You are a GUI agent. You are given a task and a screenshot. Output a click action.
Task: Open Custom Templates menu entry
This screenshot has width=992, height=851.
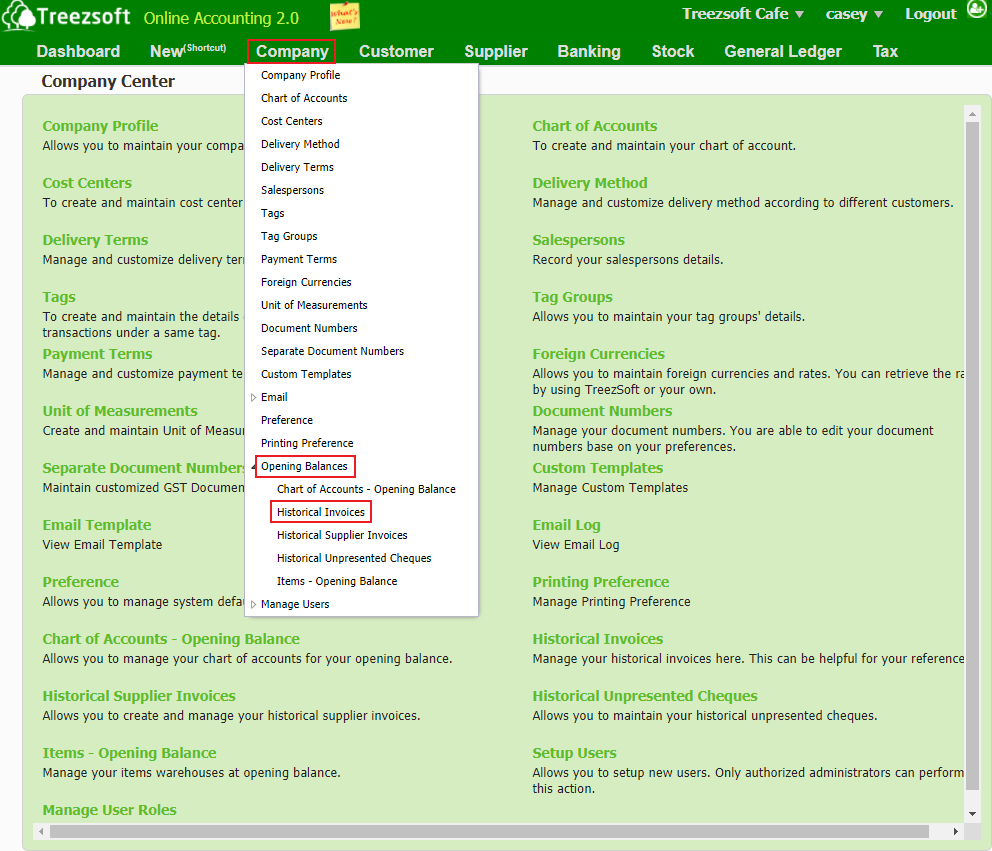tap(306, 374)
